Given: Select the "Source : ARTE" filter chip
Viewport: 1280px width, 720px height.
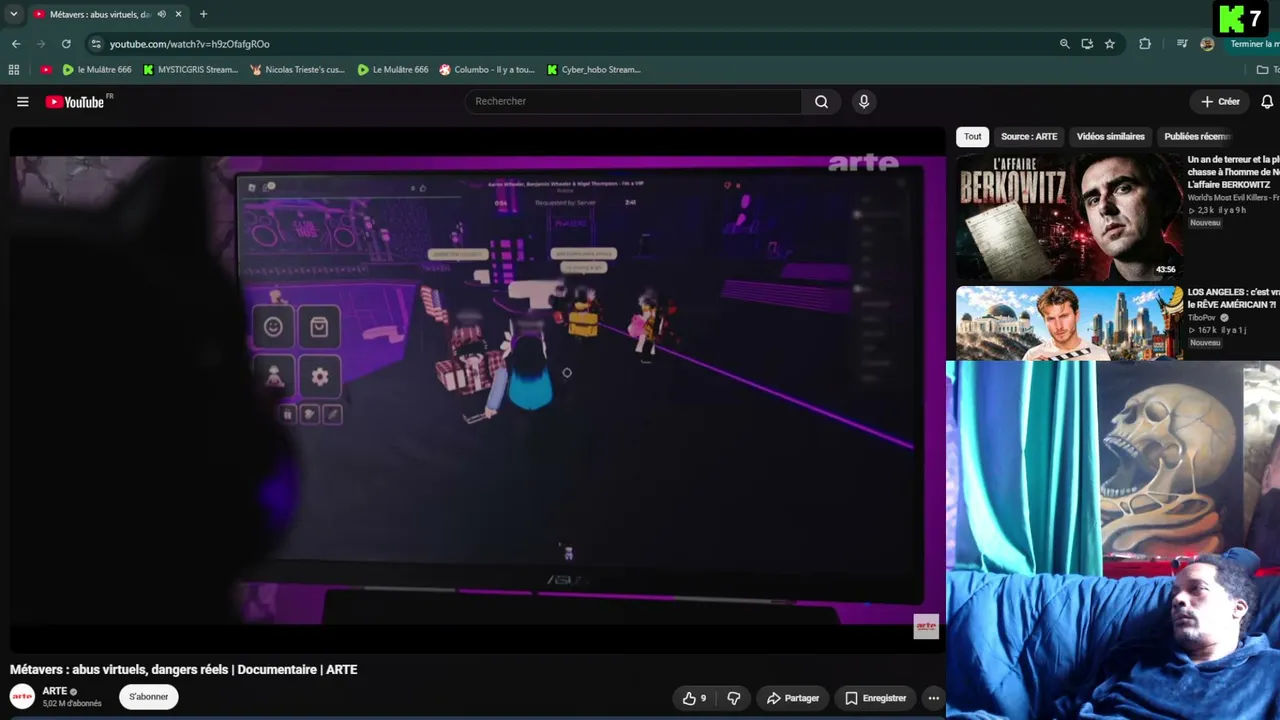Looking at the screenshot, I should [x=1029, y=136].
